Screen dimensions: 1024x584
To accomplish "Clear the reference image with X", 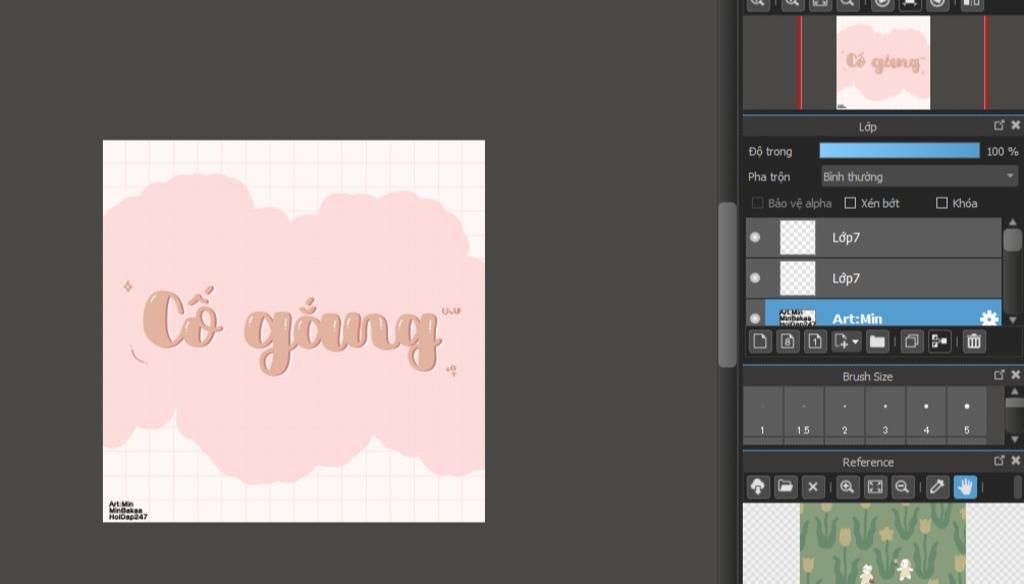I will click(812, 487).
